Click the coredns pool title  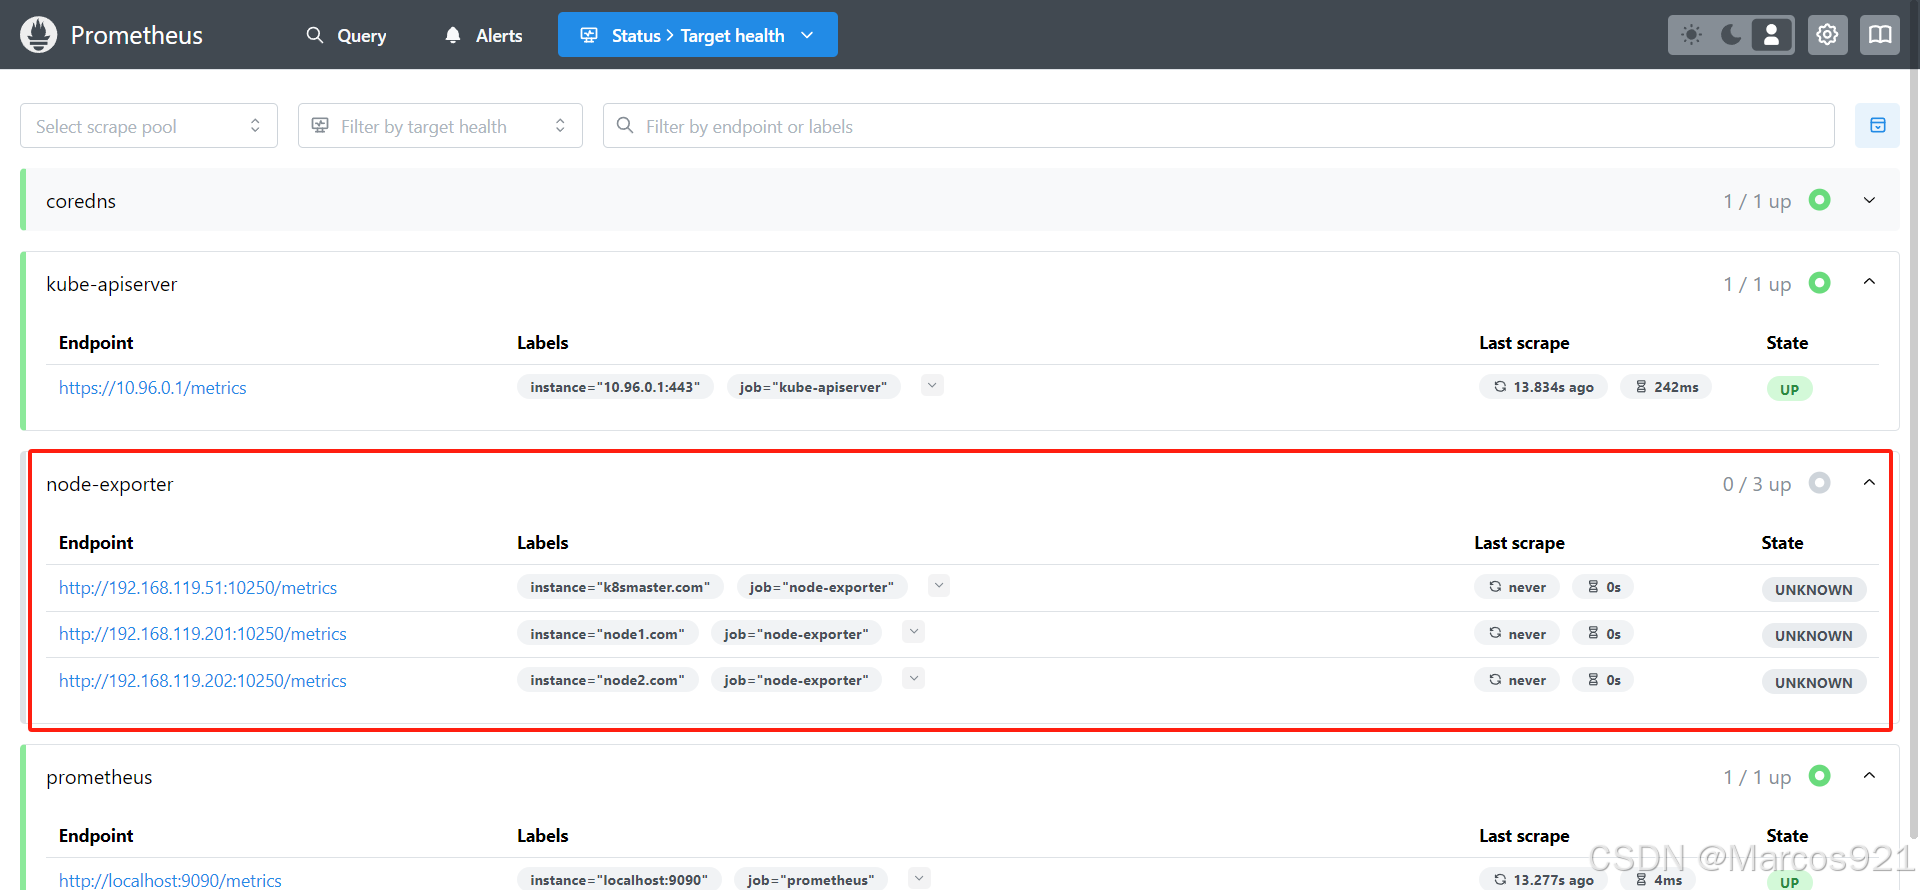coord(81,201)
